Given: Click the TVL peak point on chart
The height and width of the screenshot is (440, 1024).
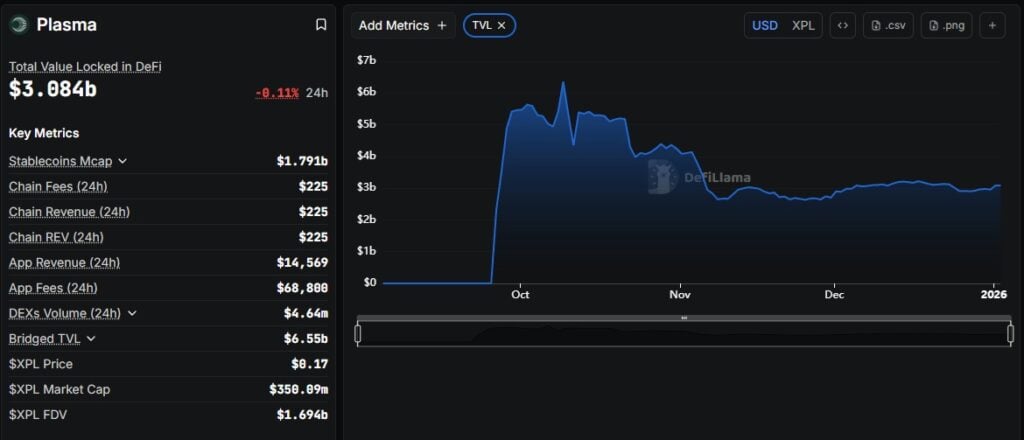Looking at the screenshot, I should 563,82.
